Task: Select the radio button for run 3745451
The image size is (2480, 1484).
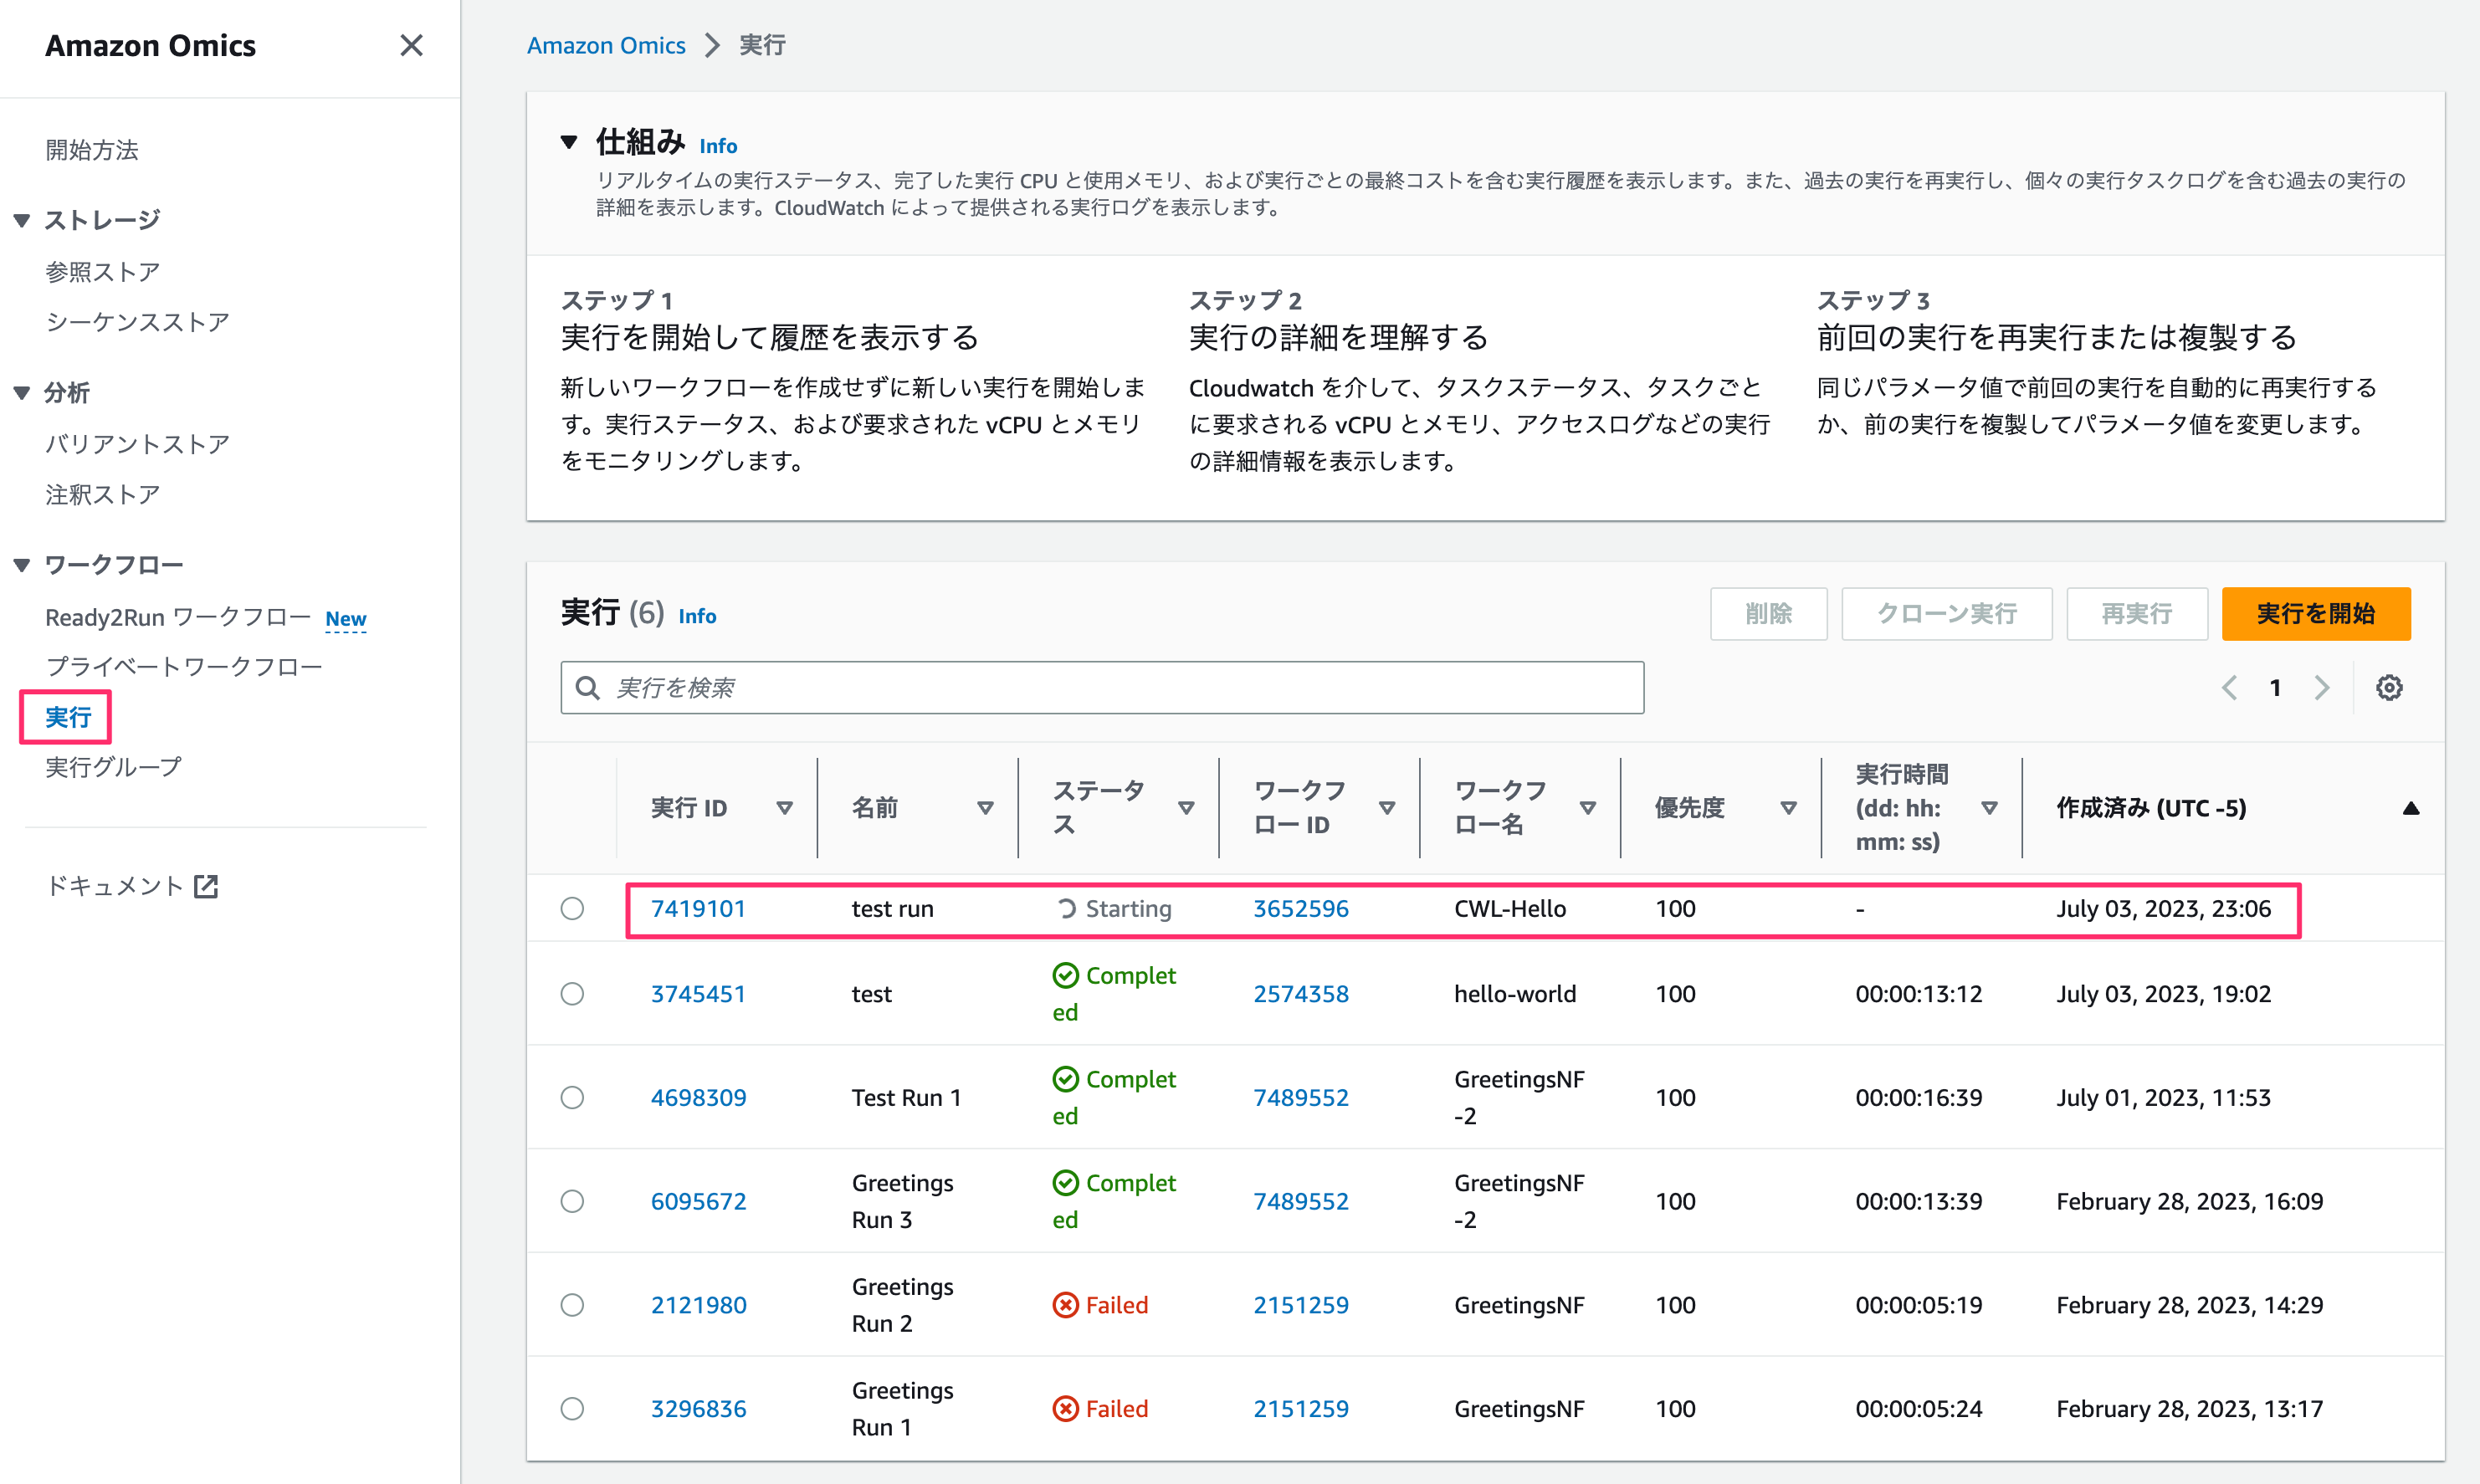Action: point(572,993)
